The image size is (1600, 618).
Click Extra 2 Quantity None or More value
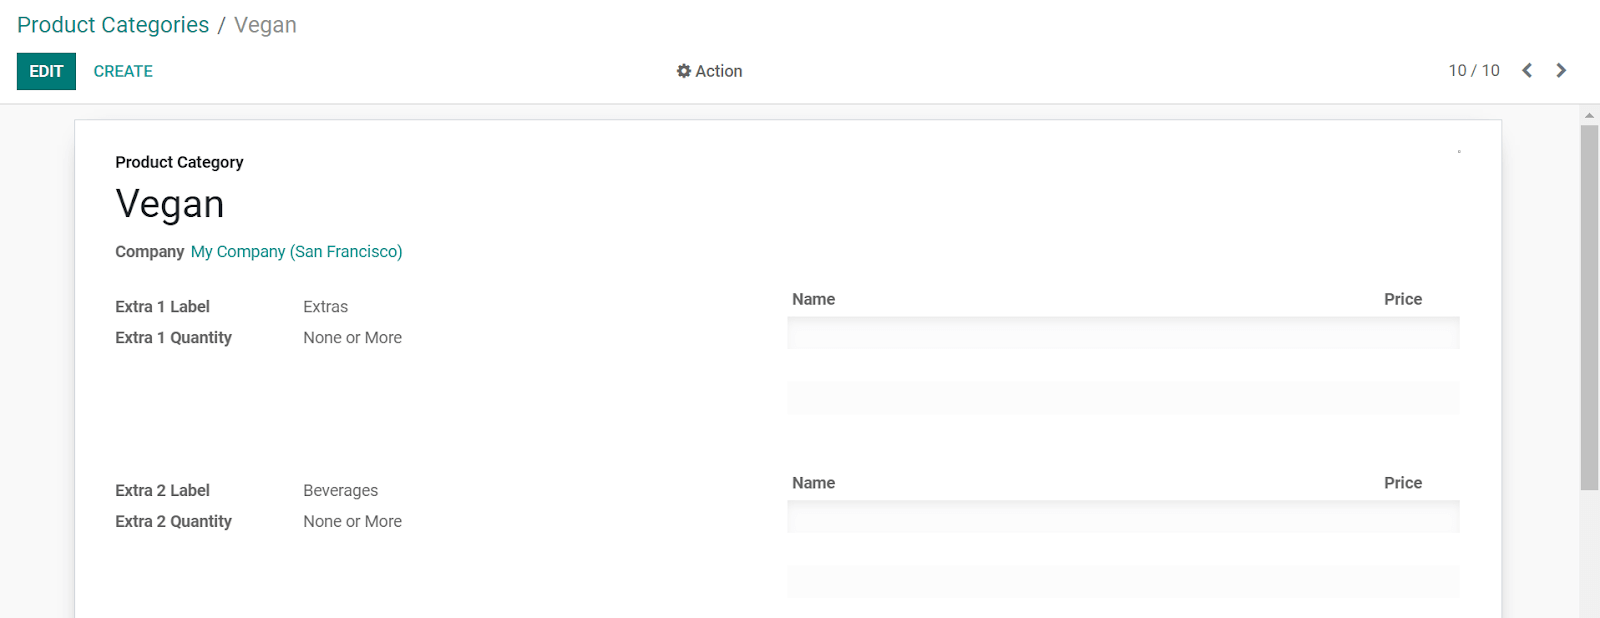click(x=353, y=522)
